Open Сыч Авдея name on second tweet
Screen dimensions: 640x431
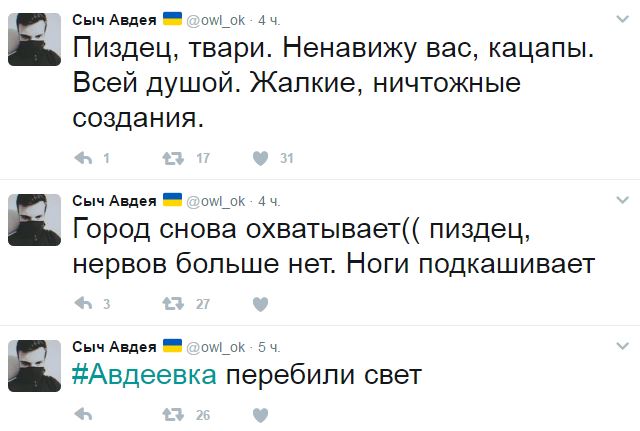[x=114, y=201]
